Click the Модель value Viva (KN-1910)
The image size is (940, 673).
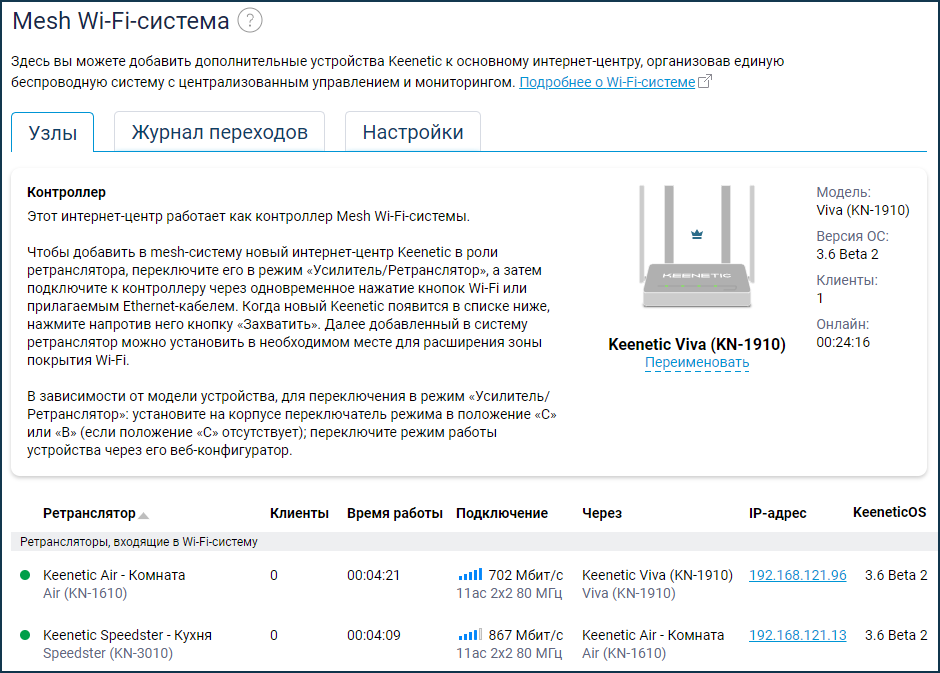[x=863, y=210]
